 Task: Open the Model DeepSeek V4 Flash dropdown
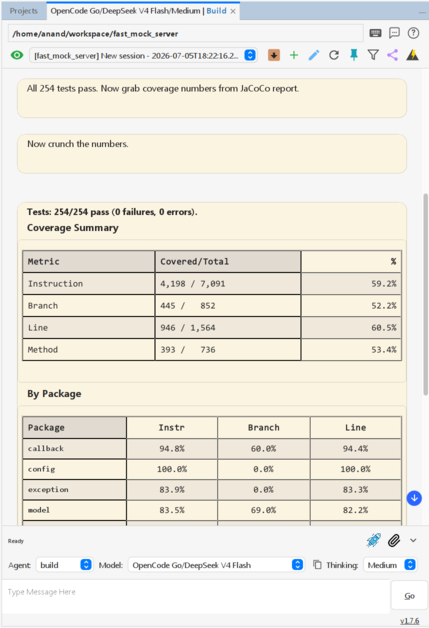216,565
